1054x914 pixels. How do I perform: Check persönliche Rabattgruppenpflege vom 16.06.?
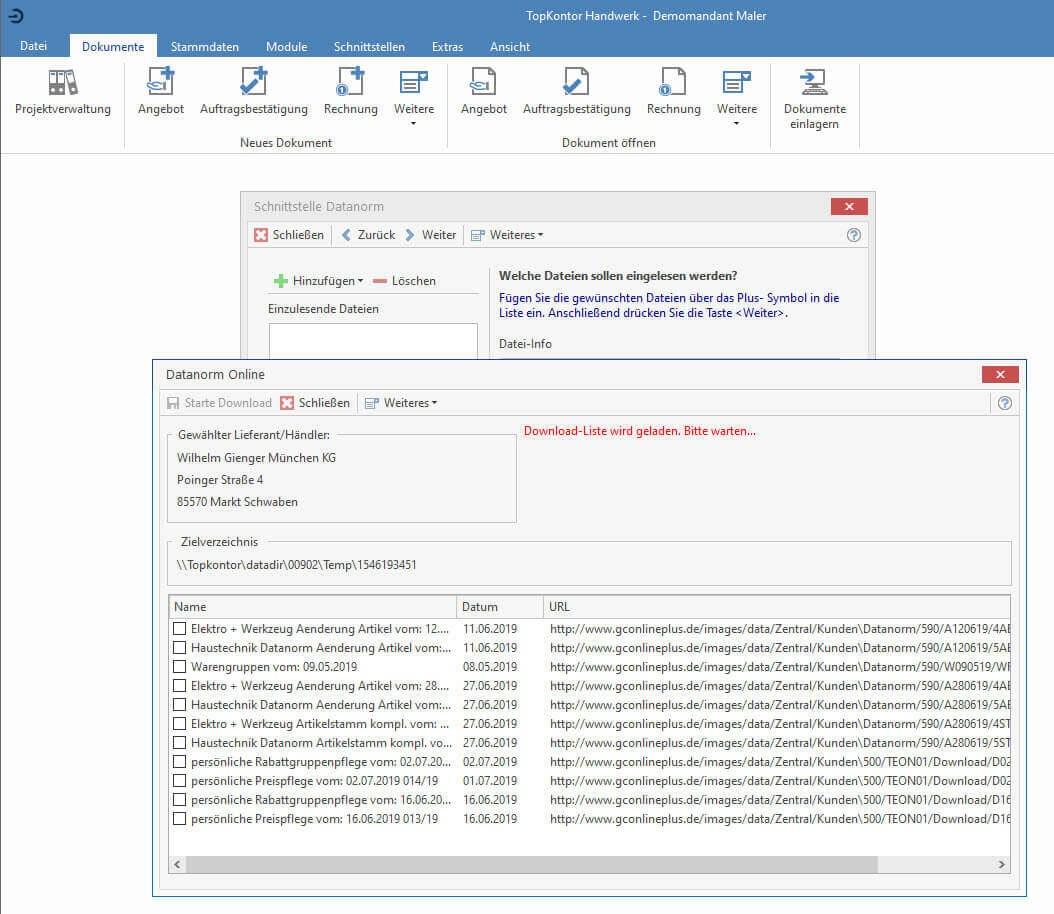[x=179, y=799]
